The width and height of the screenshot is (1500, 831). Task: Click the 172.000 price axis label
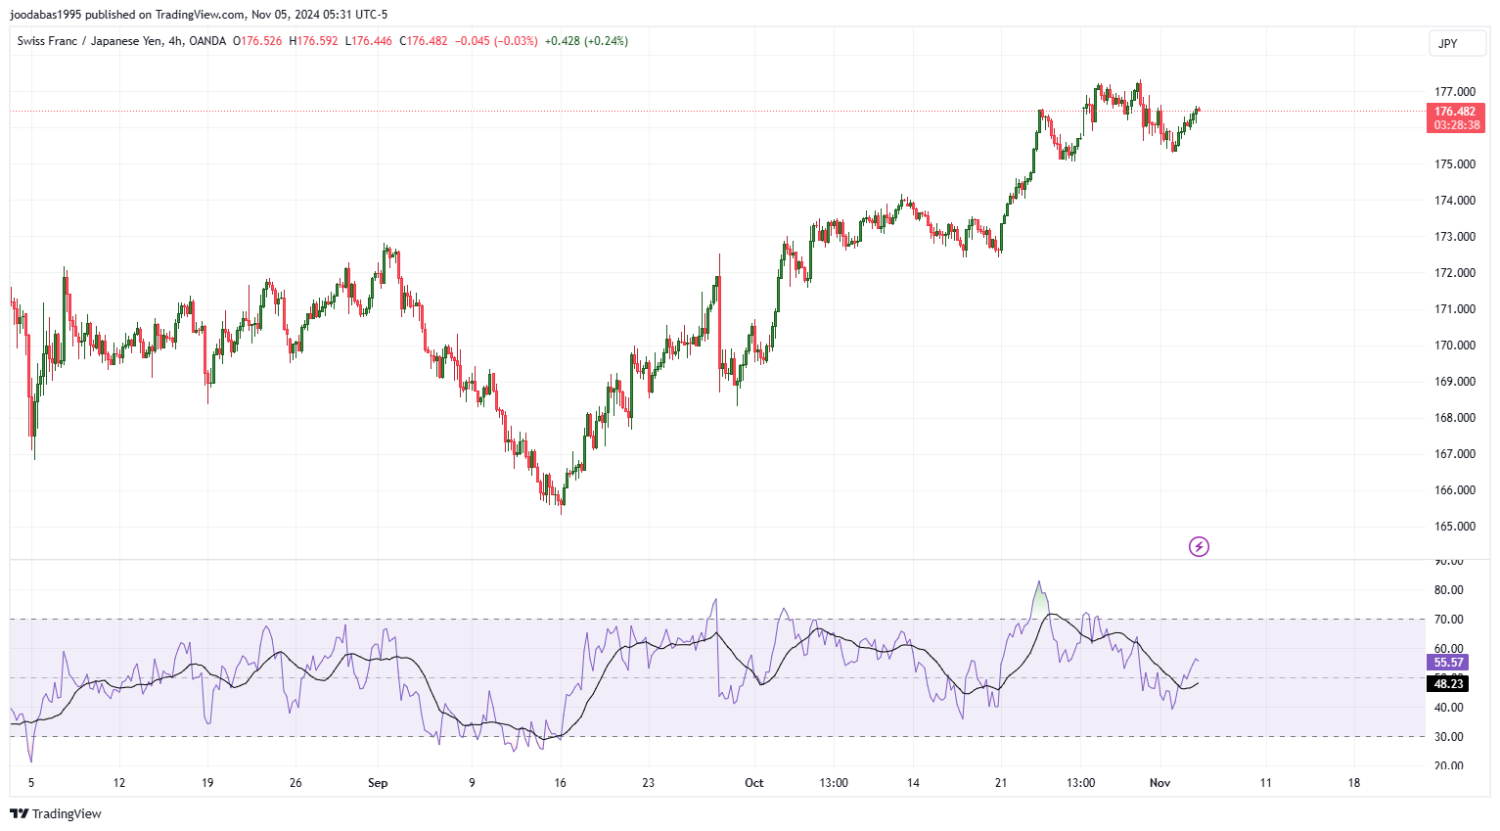coord(1455,273)
